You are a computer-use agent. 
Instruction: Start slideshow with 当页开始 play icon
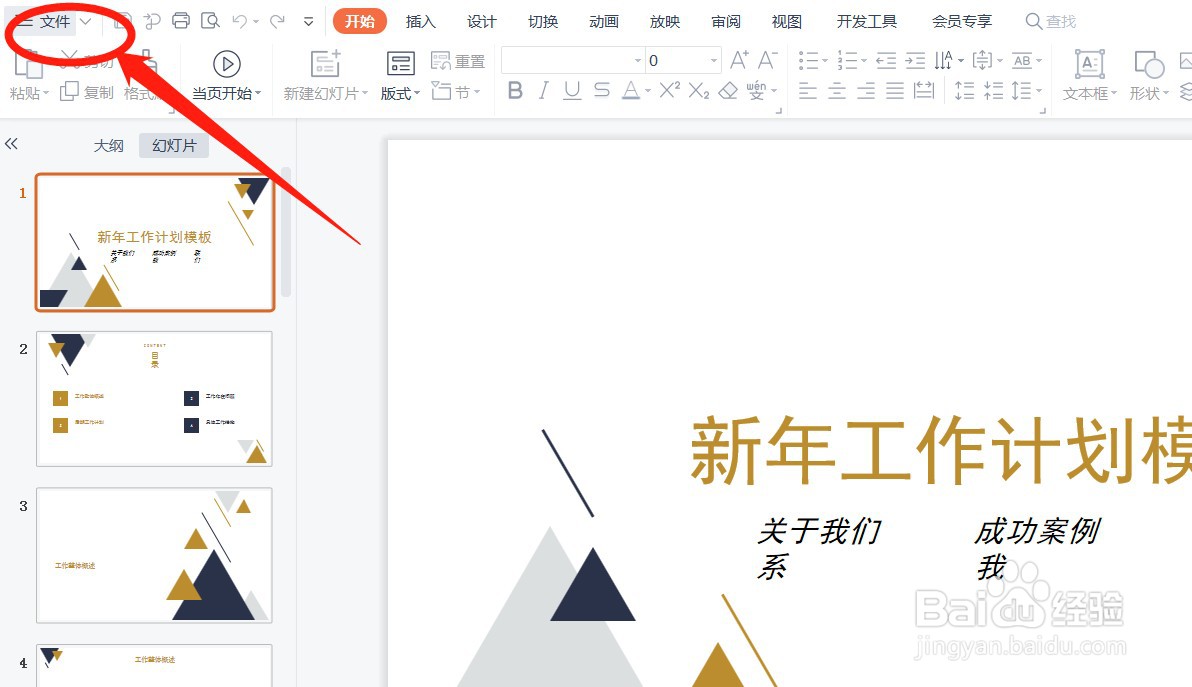(x=227, y=64)
